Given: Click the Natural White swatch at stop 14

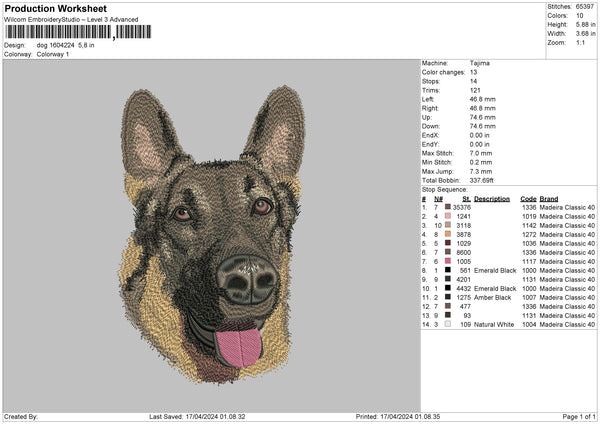Looking at the screenshot, I should pos(448,324).
